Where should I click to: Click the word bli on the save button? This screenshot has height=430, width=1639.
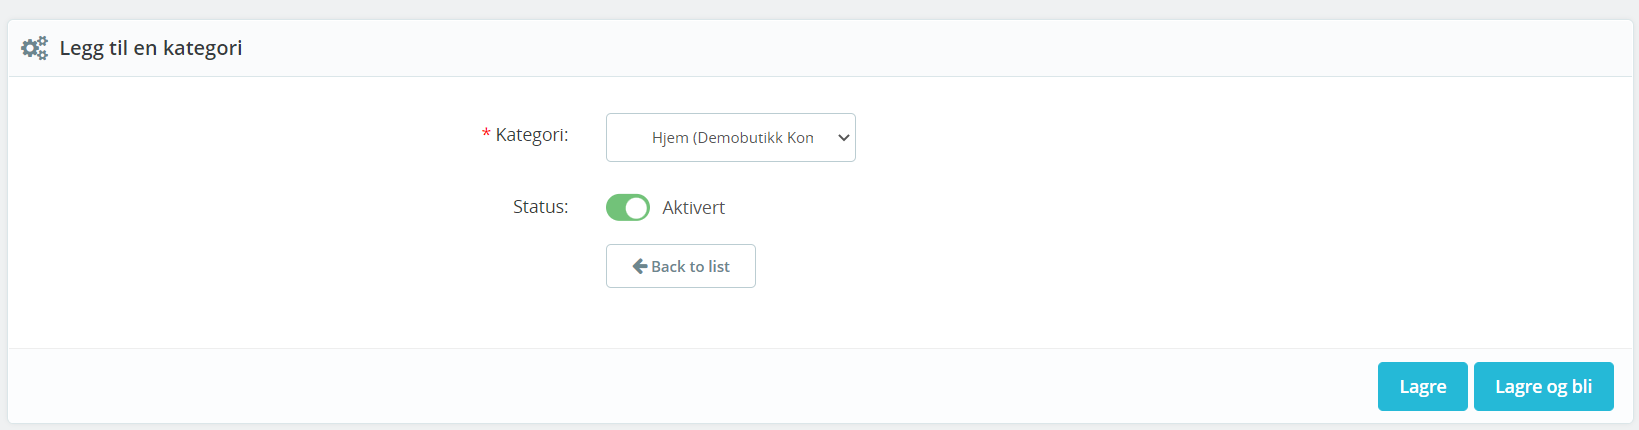(x=1582, y=386)
